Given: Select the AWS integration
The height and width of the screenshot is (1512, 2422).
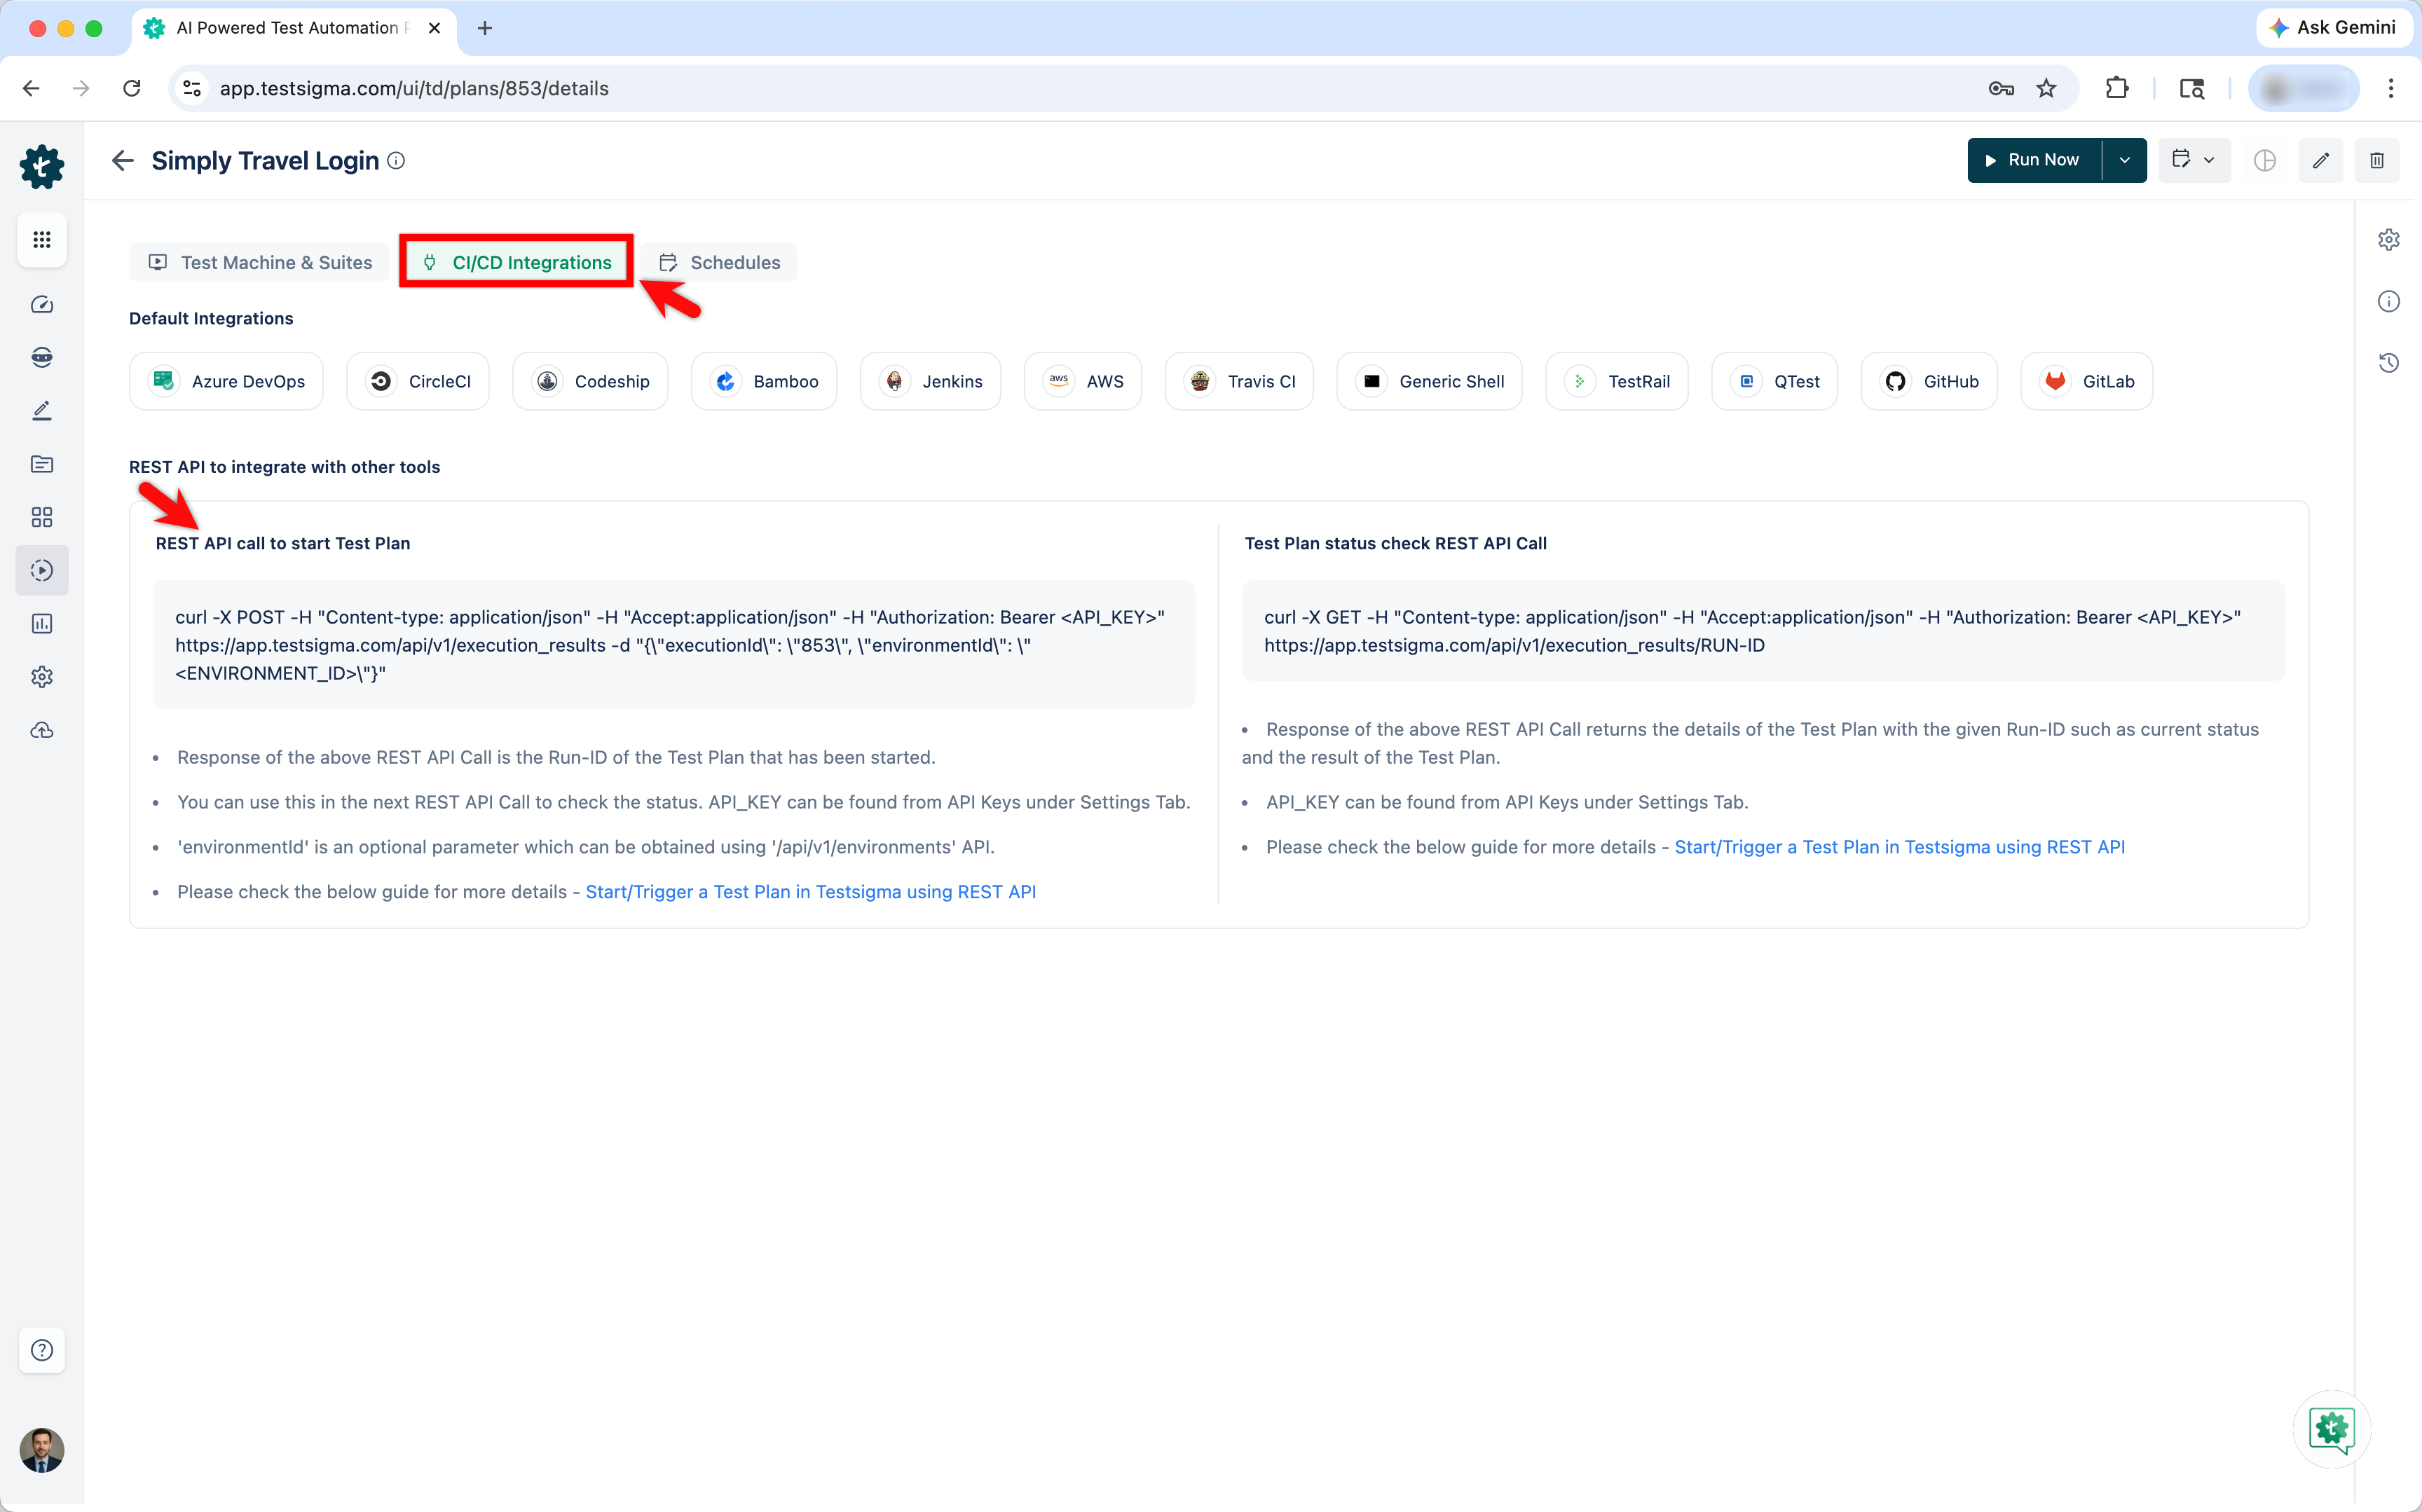Looking at the screenshot, I should tap(1083, 381).
